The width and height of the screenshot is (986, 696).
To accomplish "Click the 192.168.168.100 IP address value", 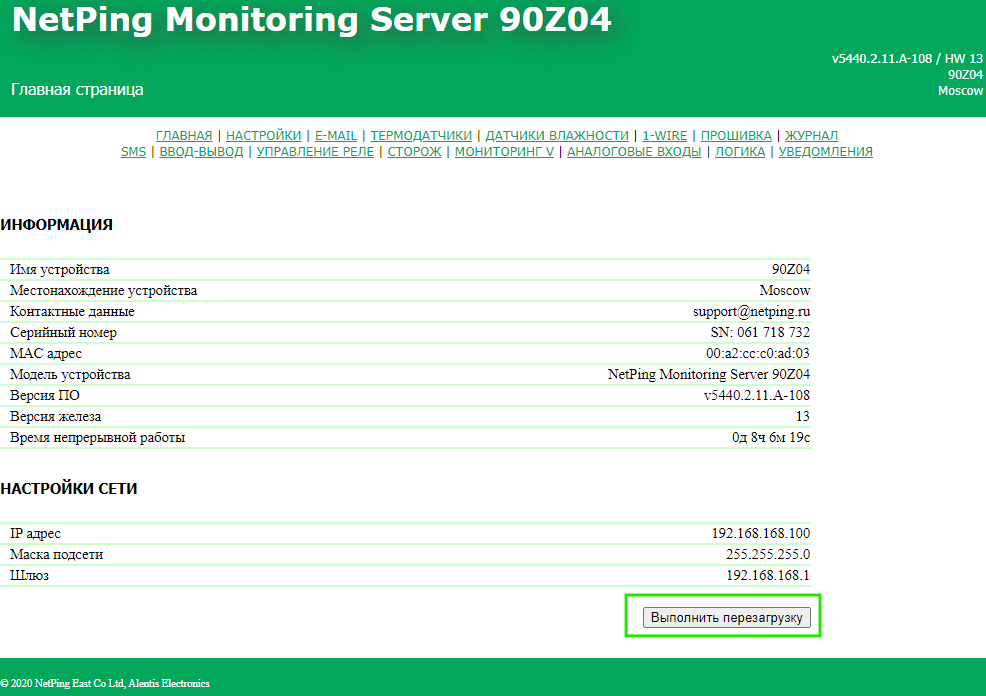I will coord(760,534).
